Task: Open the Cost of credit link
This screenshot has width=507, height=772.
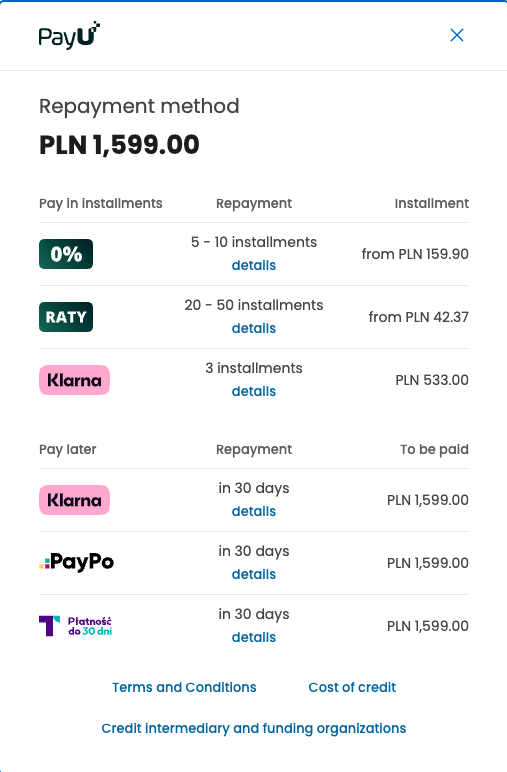Action: coord(352,687)
